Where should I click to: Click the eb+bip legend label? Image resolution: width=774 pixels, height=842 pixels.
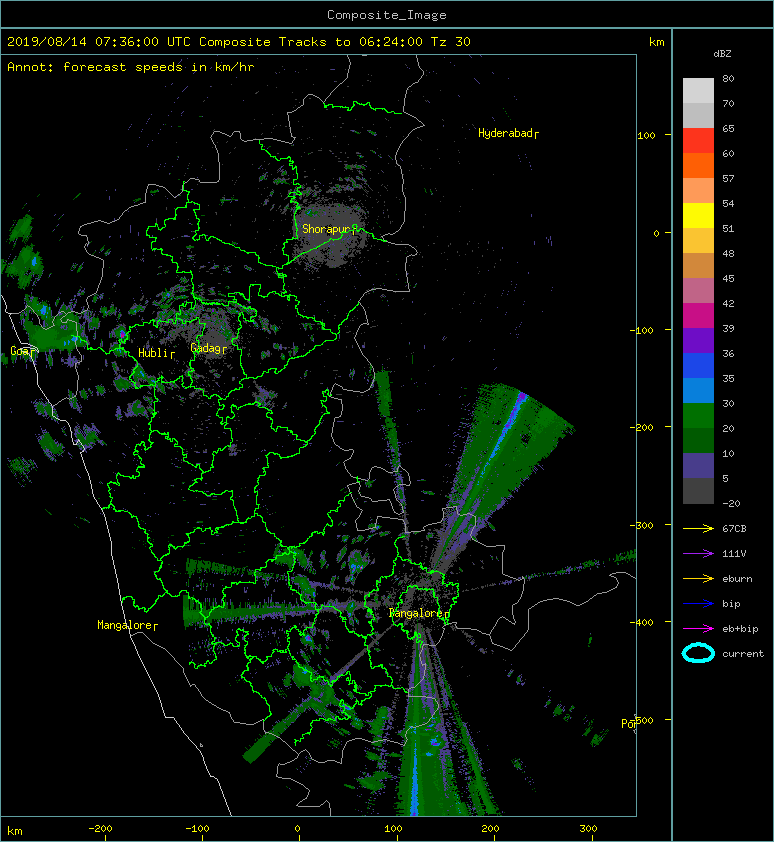(x=740, y=629)
